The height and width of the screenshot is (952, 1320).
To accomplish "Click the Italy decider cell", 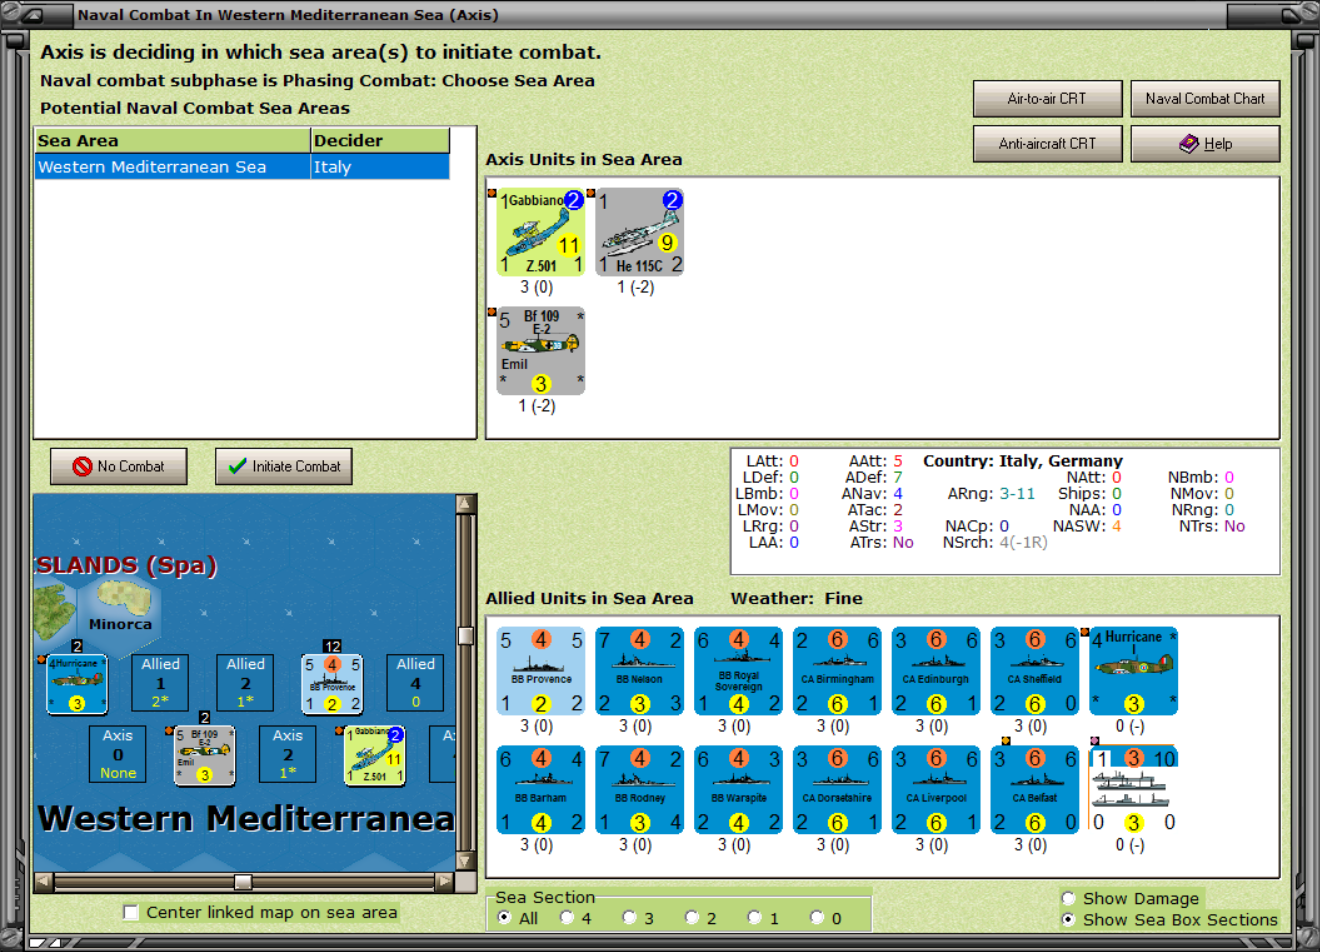I will click(x=380, y=167).
